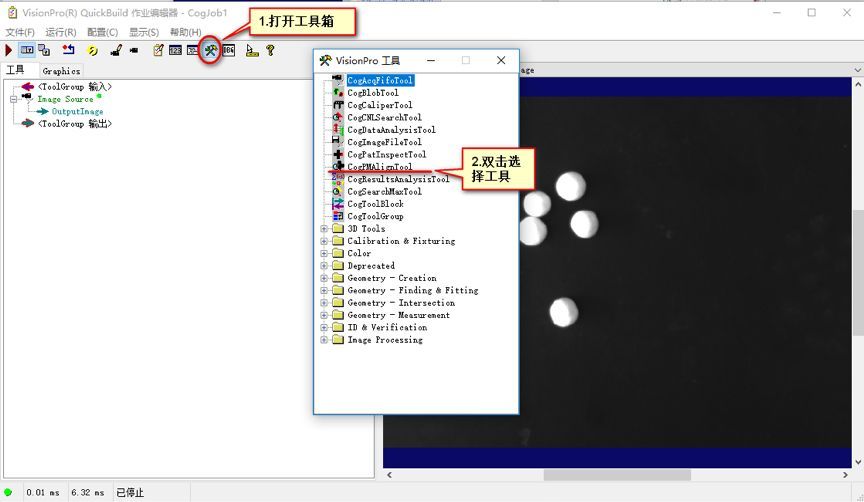The image size is (864, 502).
Task: Click the purple arrow icon of ToolGroup 输入
Action: 28,87
